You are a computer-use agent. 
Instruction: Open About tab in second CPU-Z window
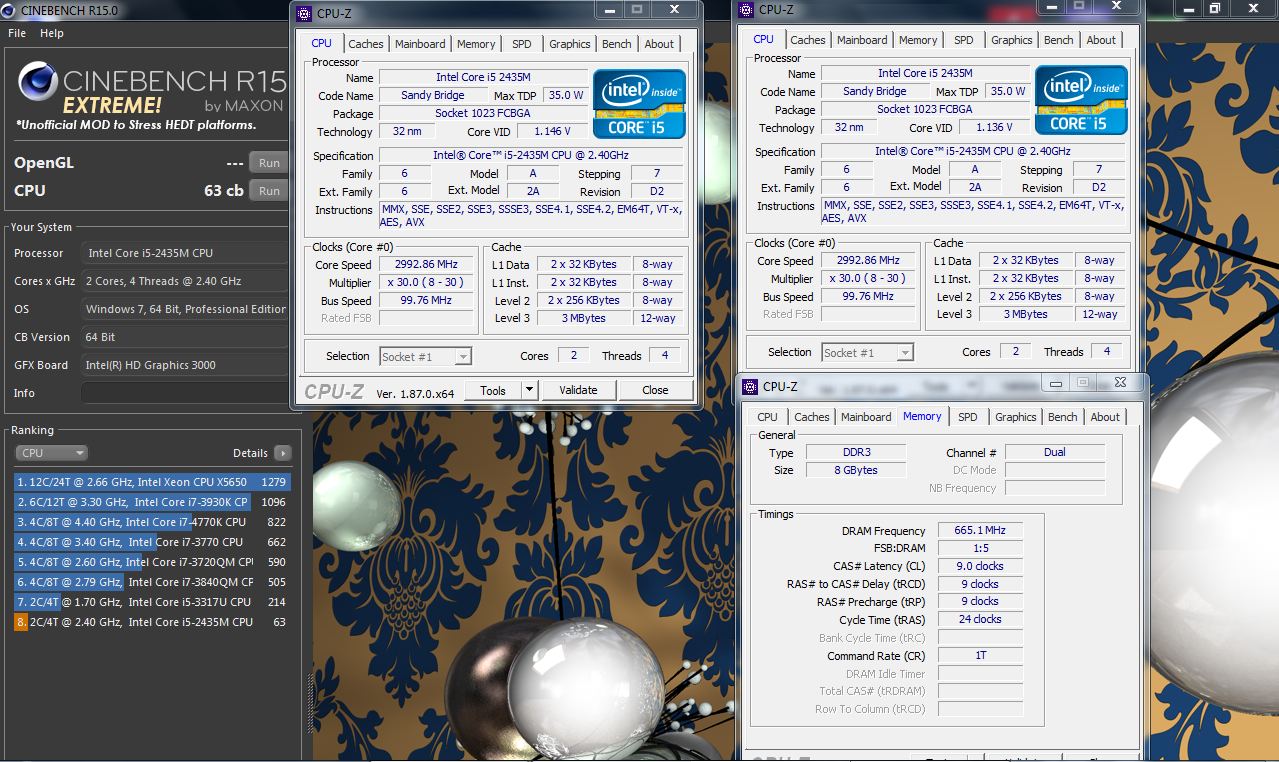pyautogui.click(x=1101, y=40)
